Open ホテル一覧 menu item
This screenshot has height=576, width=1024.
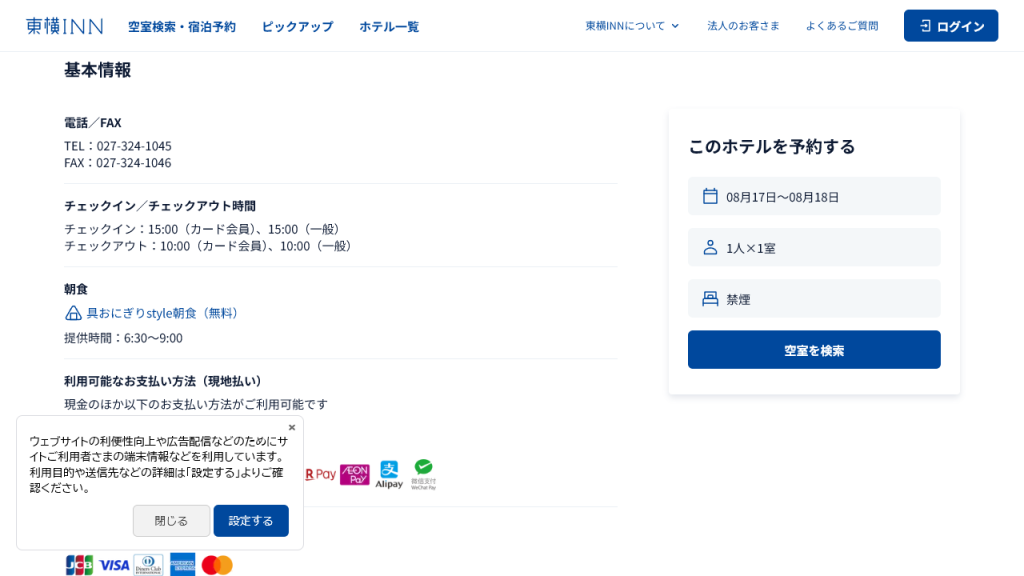point(389,27)
